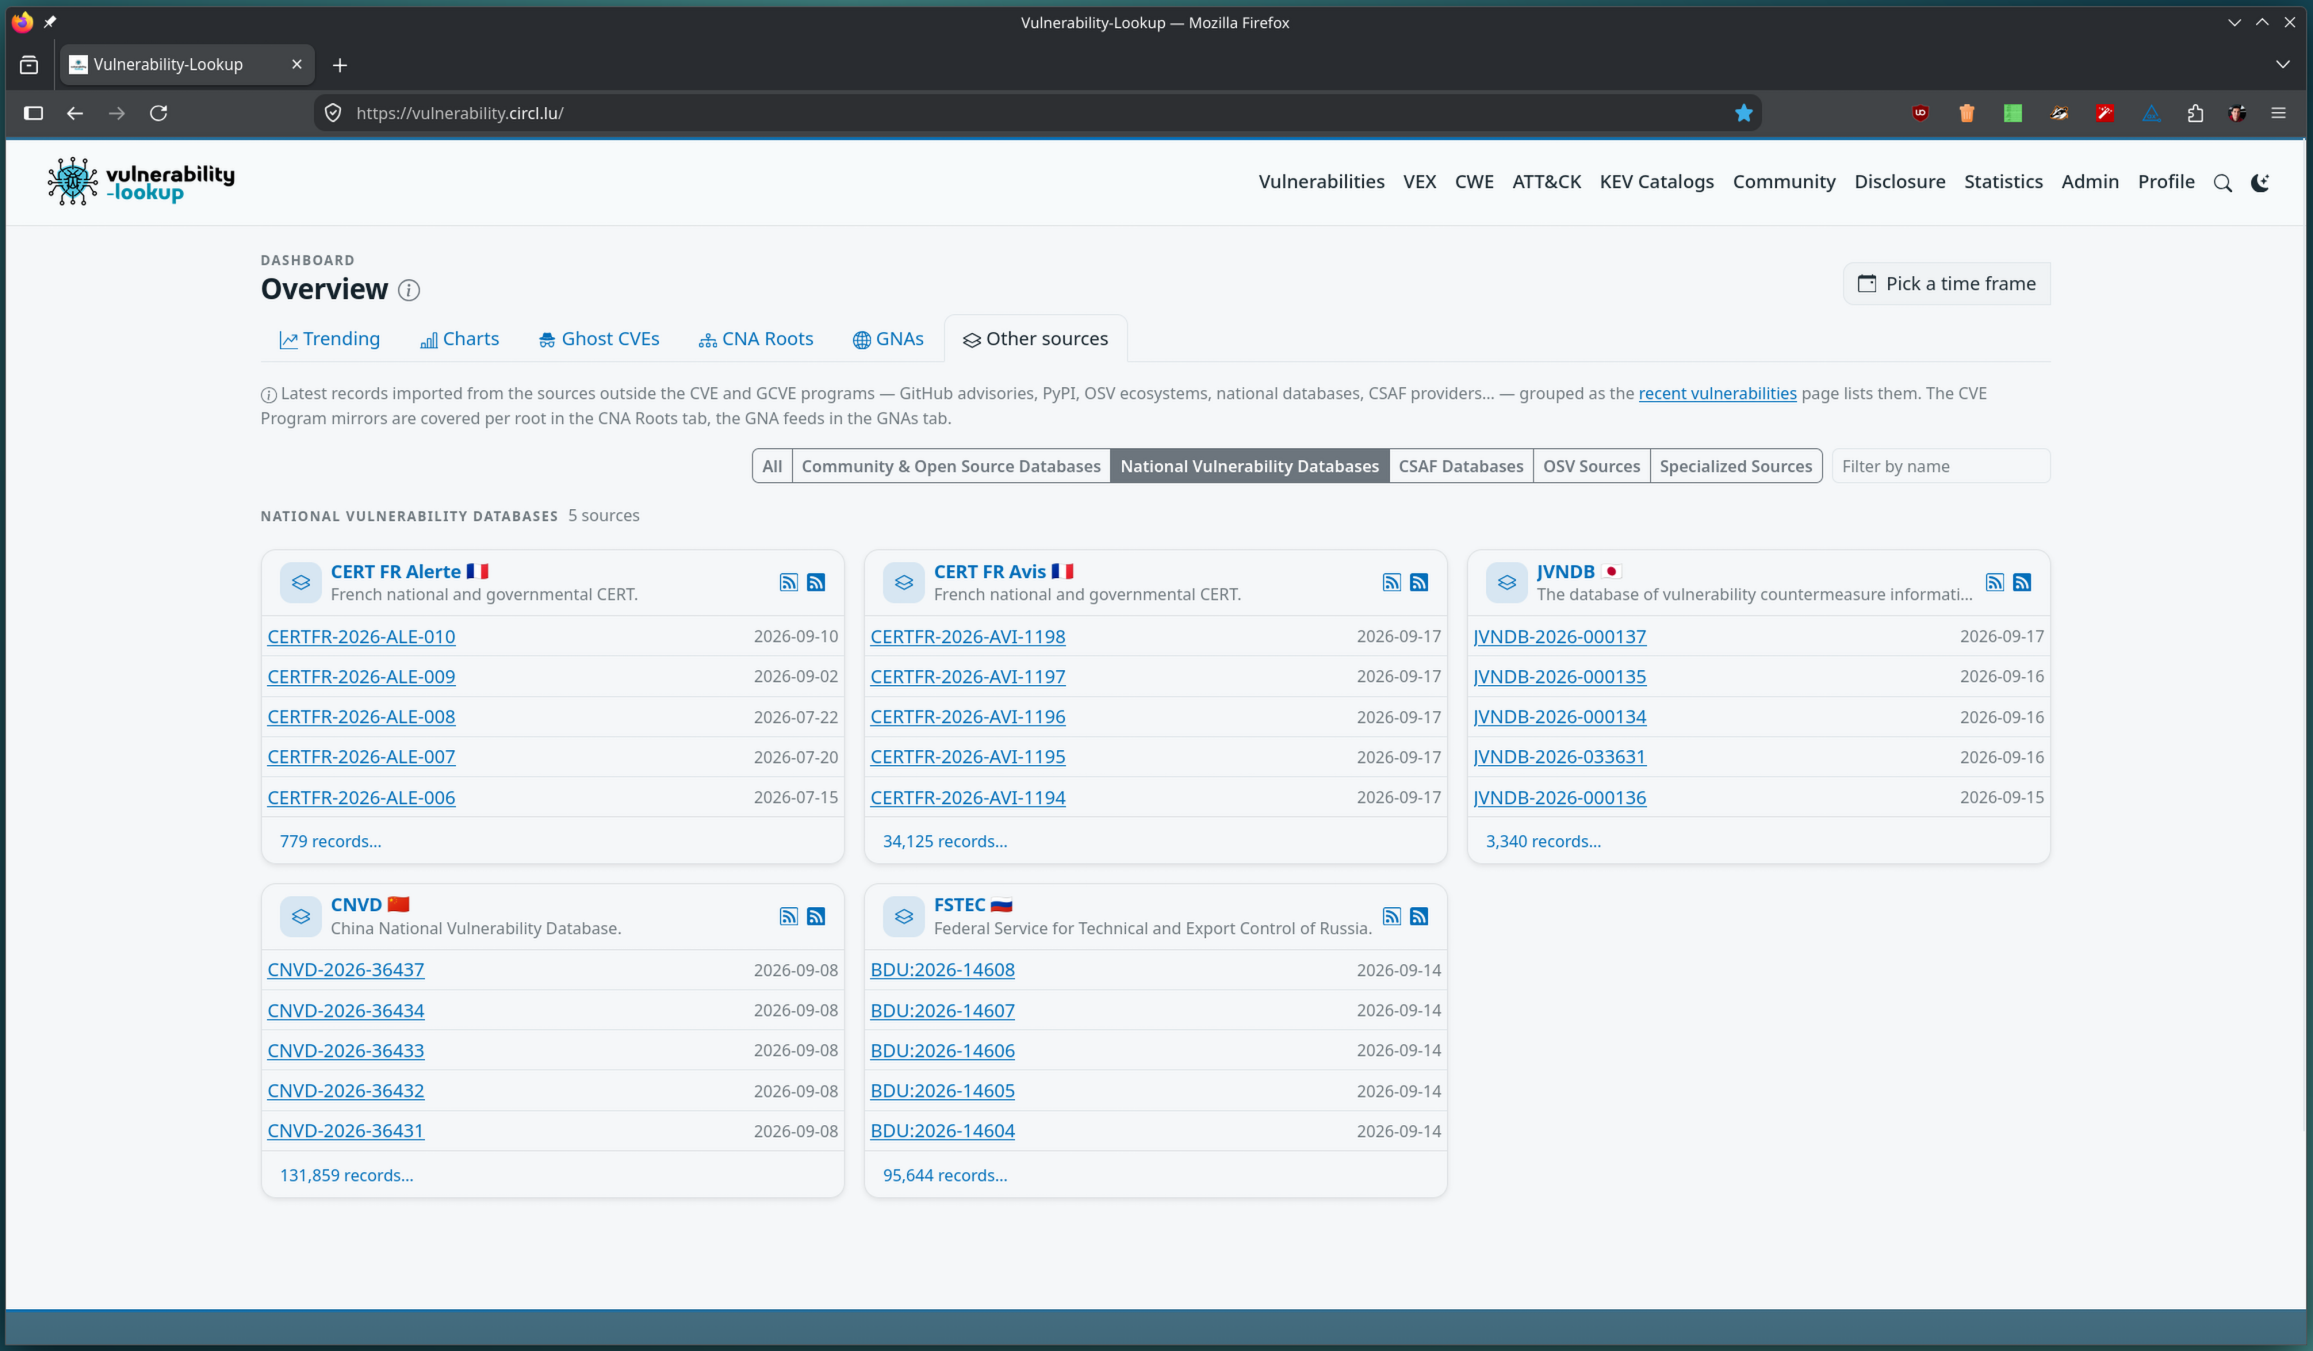Click the uBlock Origin extension icon
Screen dimensions: 2313x1351
pyautogui.click(x=1920, y=113)
